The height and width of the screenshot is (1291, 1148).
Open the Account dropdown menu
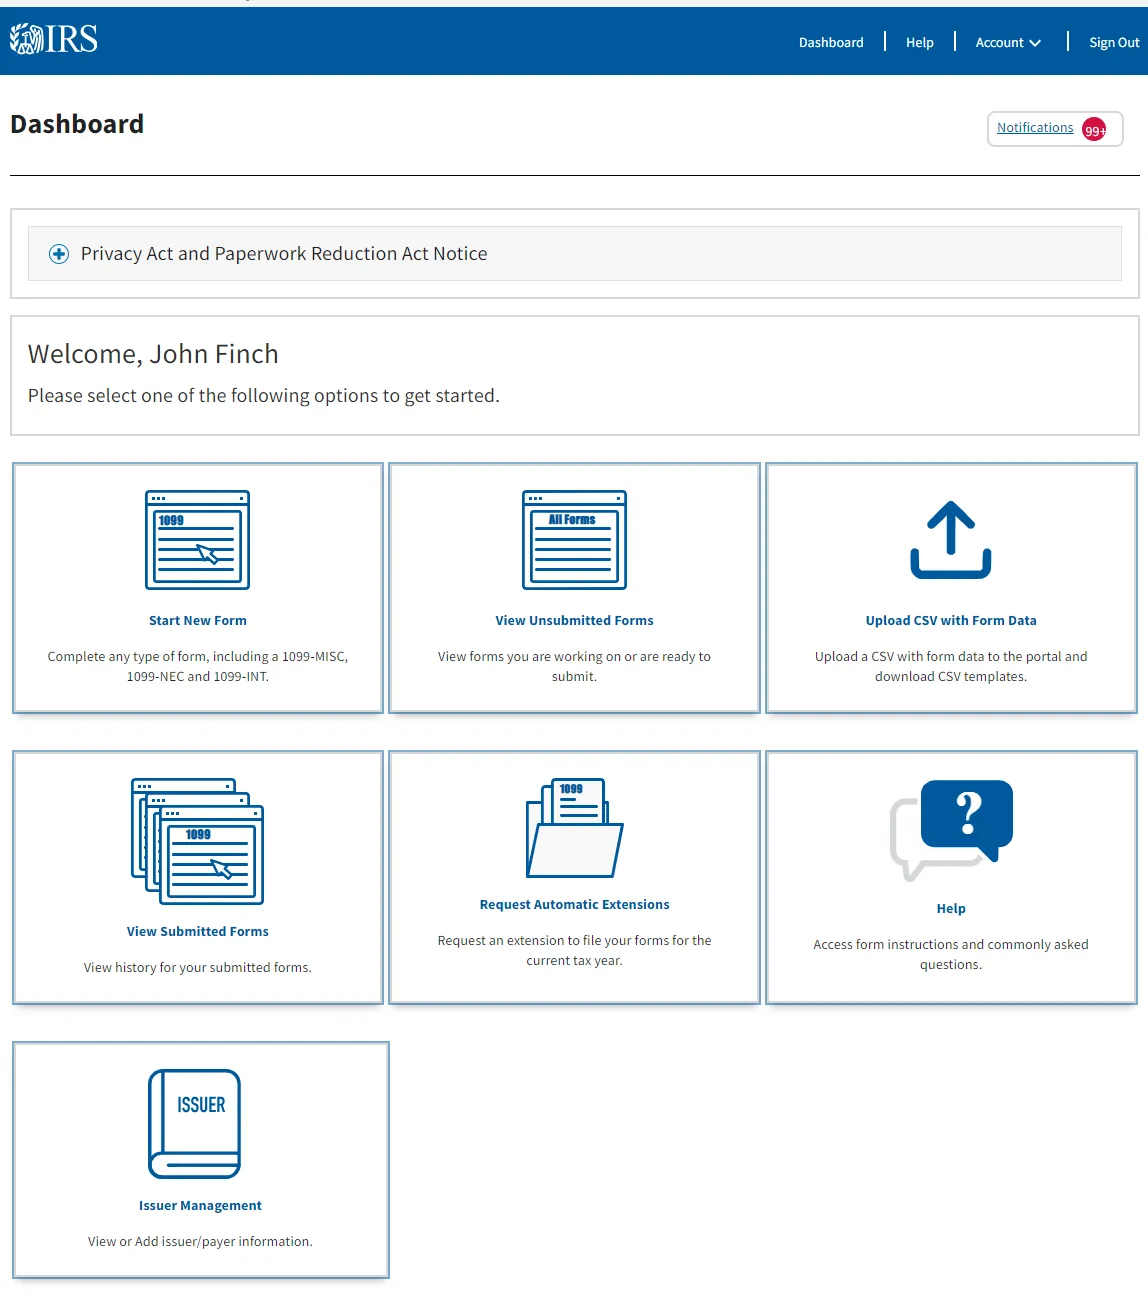1008,42
